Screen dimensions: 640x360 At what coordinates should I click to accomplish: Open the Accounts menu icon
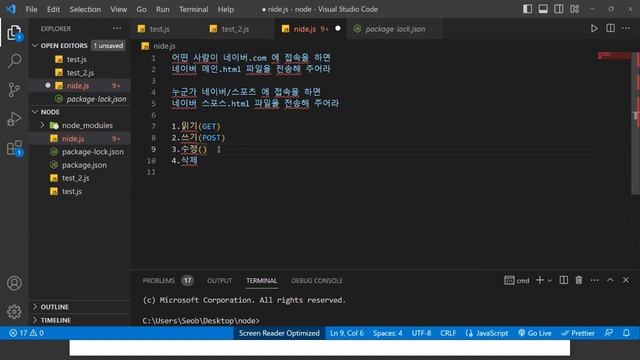(14, 283)
